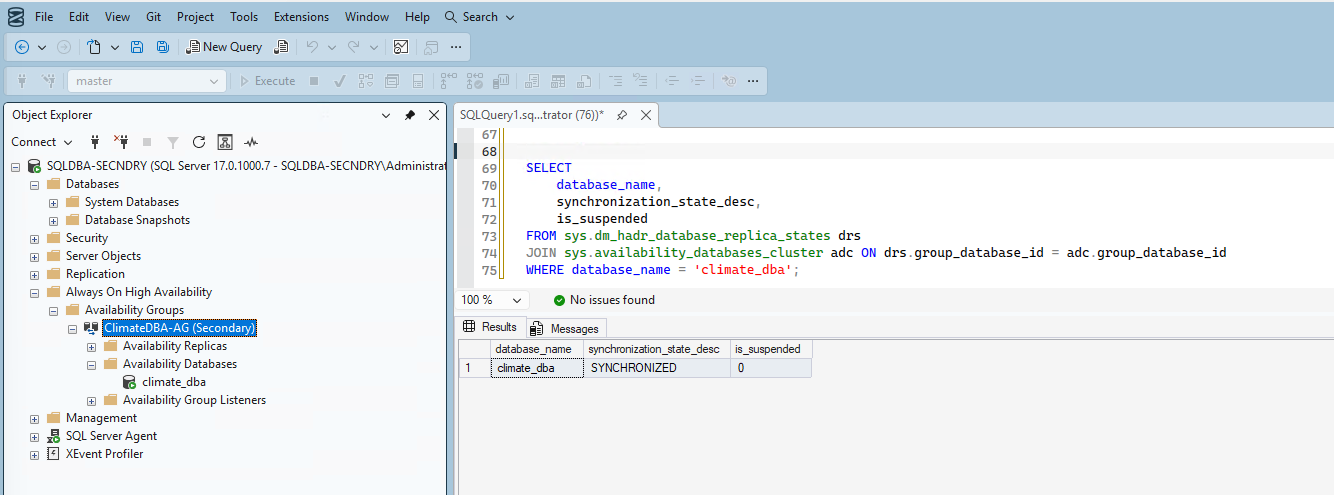Collapse the SQLDBA-SECNDRY server node
The width and height of the screenshot is (1334, 495).
15,166
